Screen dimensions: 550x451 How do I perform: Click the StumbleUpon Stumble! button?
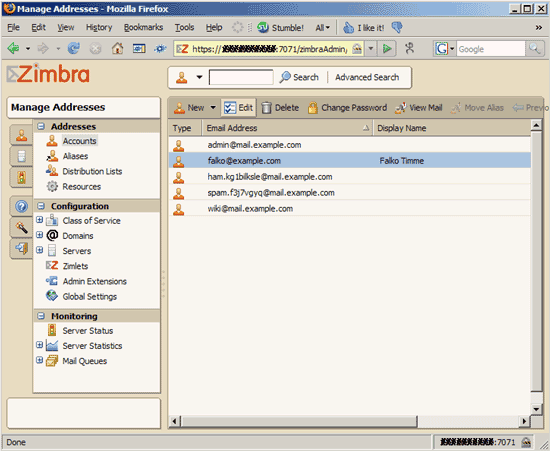[x=280, y=27]
